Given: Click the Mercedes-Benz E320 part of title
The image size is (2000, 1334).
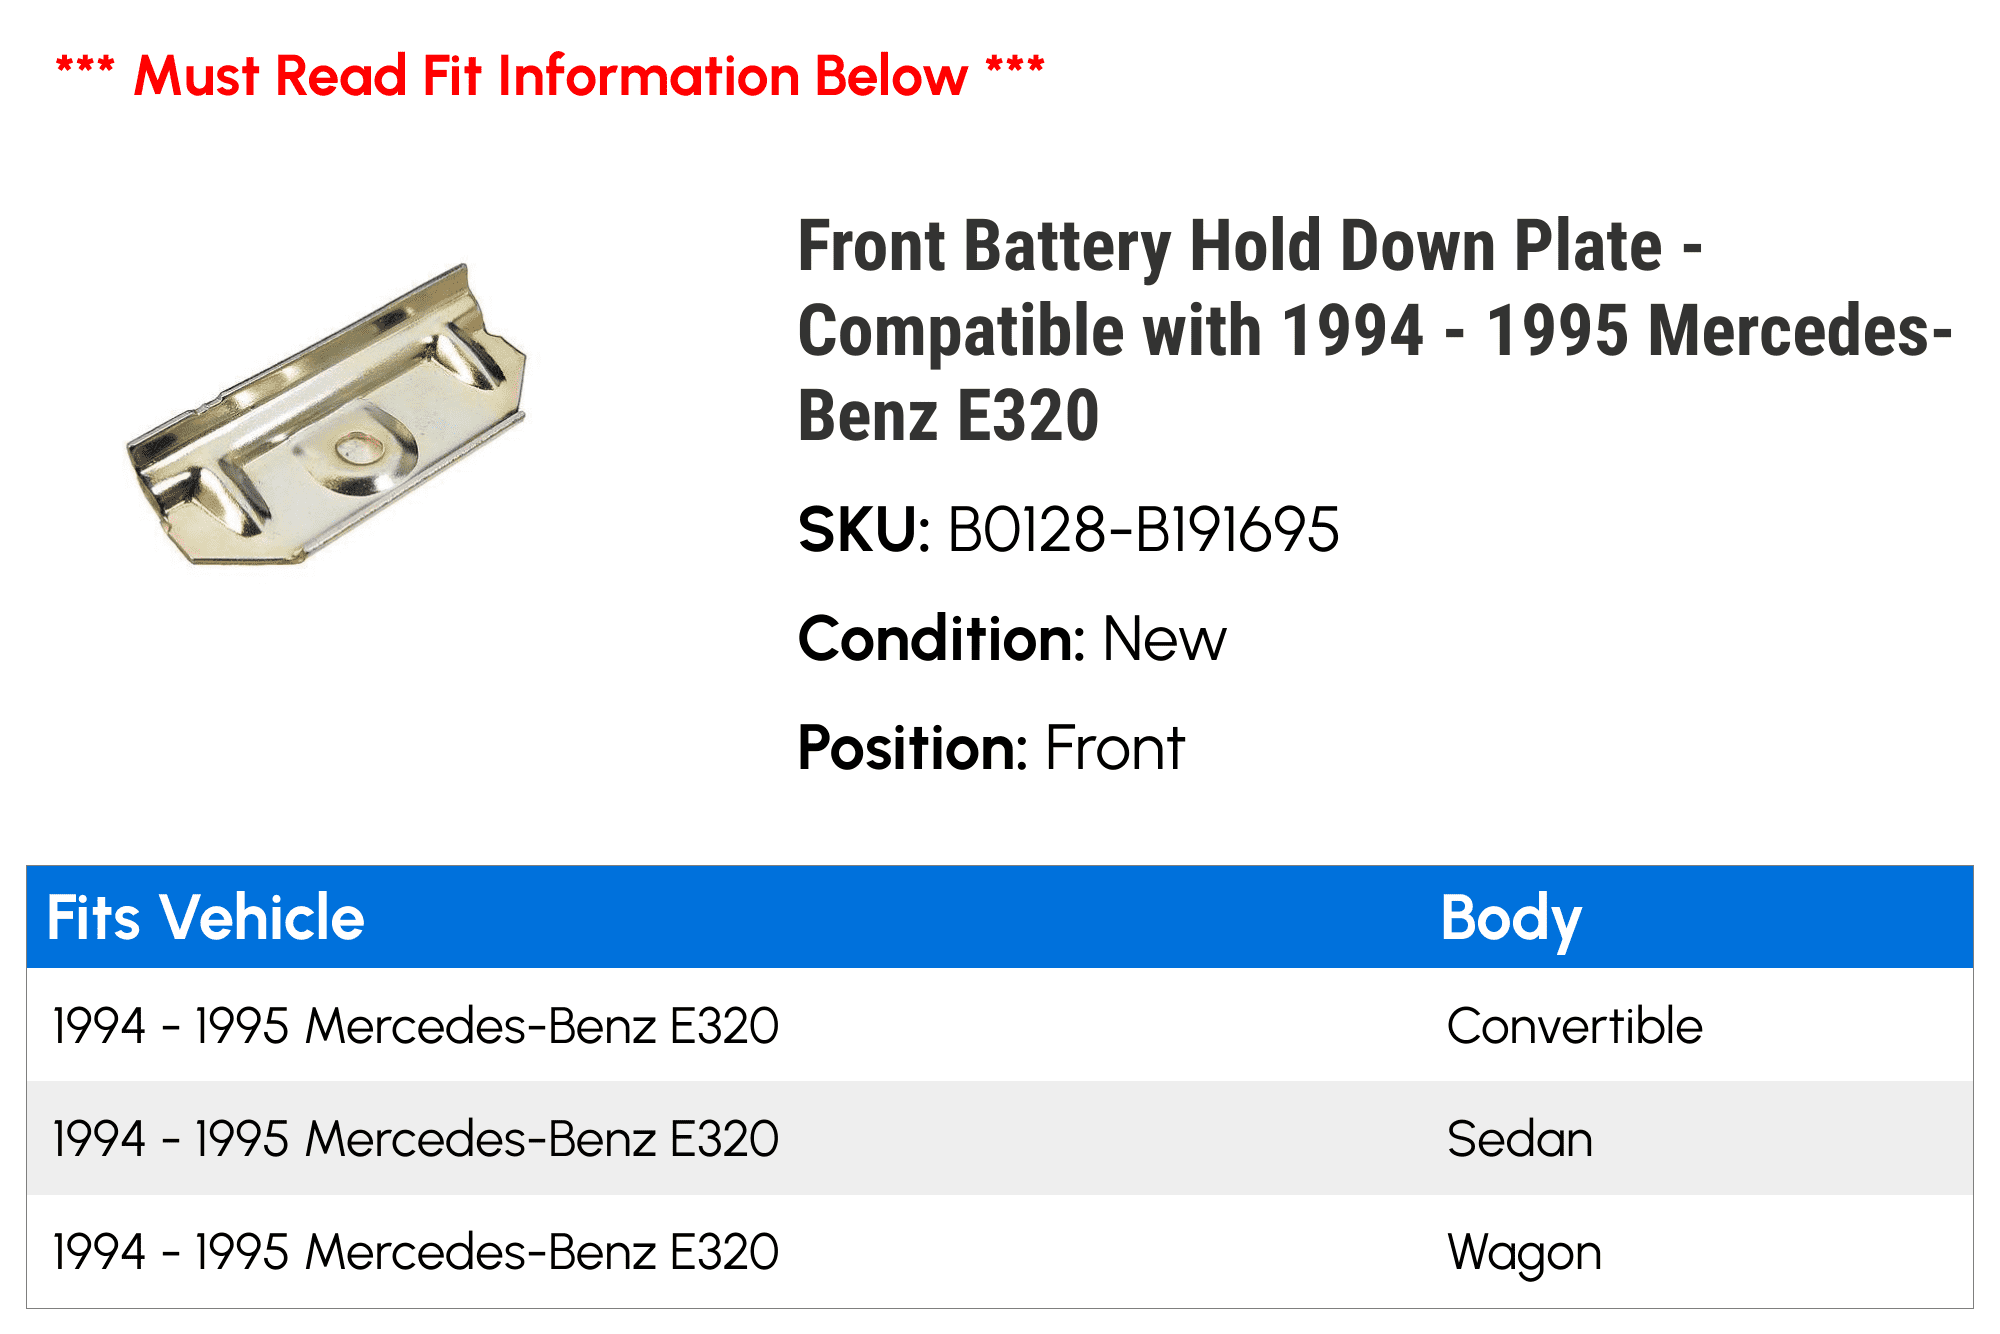Looking at the screenshot, I should 1375,373.
